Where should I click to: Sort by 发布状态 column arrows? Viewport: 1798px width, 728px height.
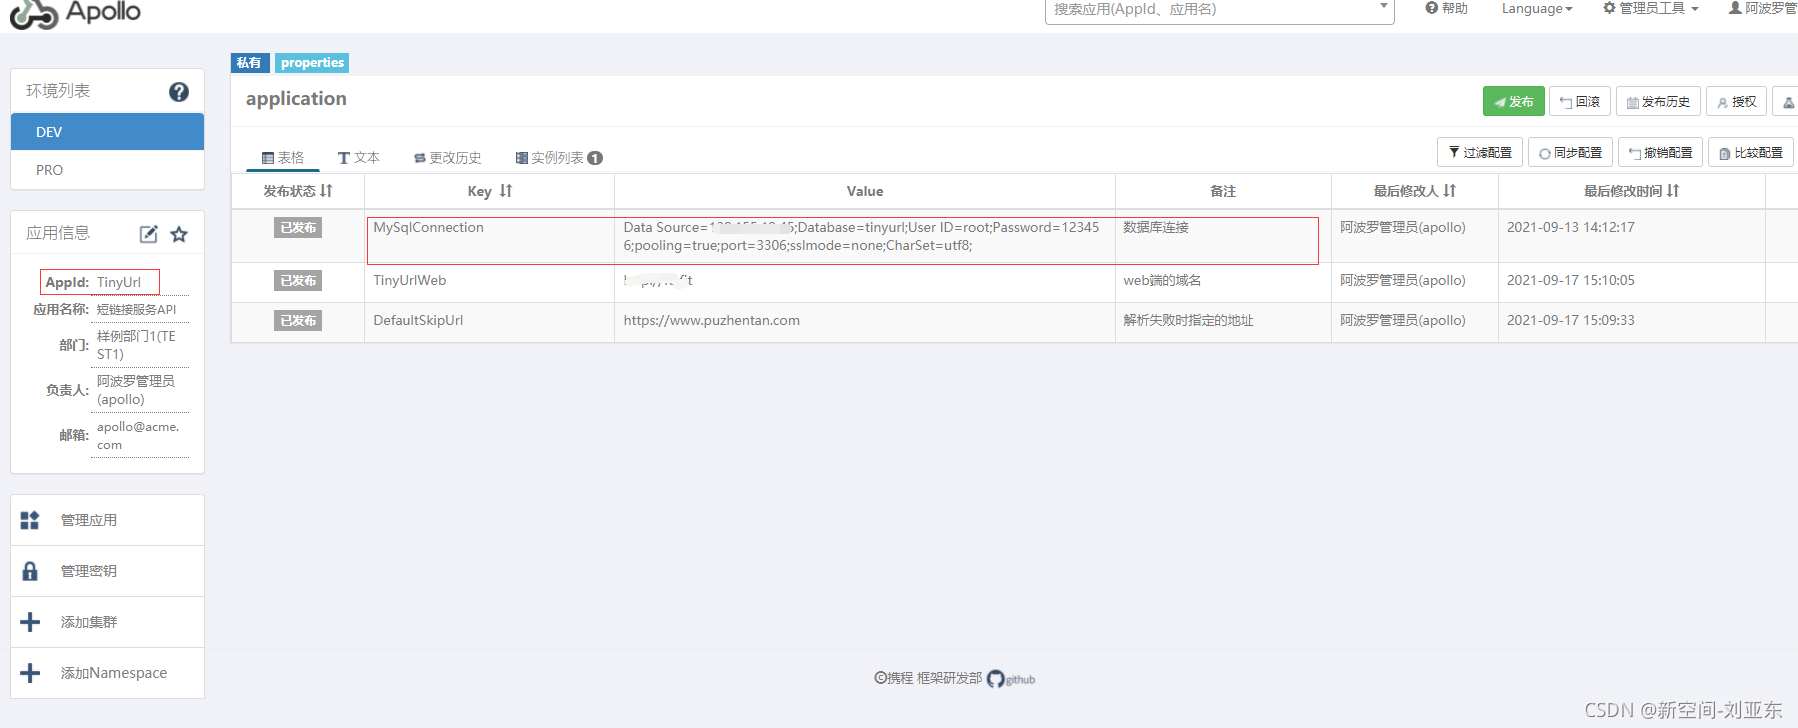coord(326,191)
